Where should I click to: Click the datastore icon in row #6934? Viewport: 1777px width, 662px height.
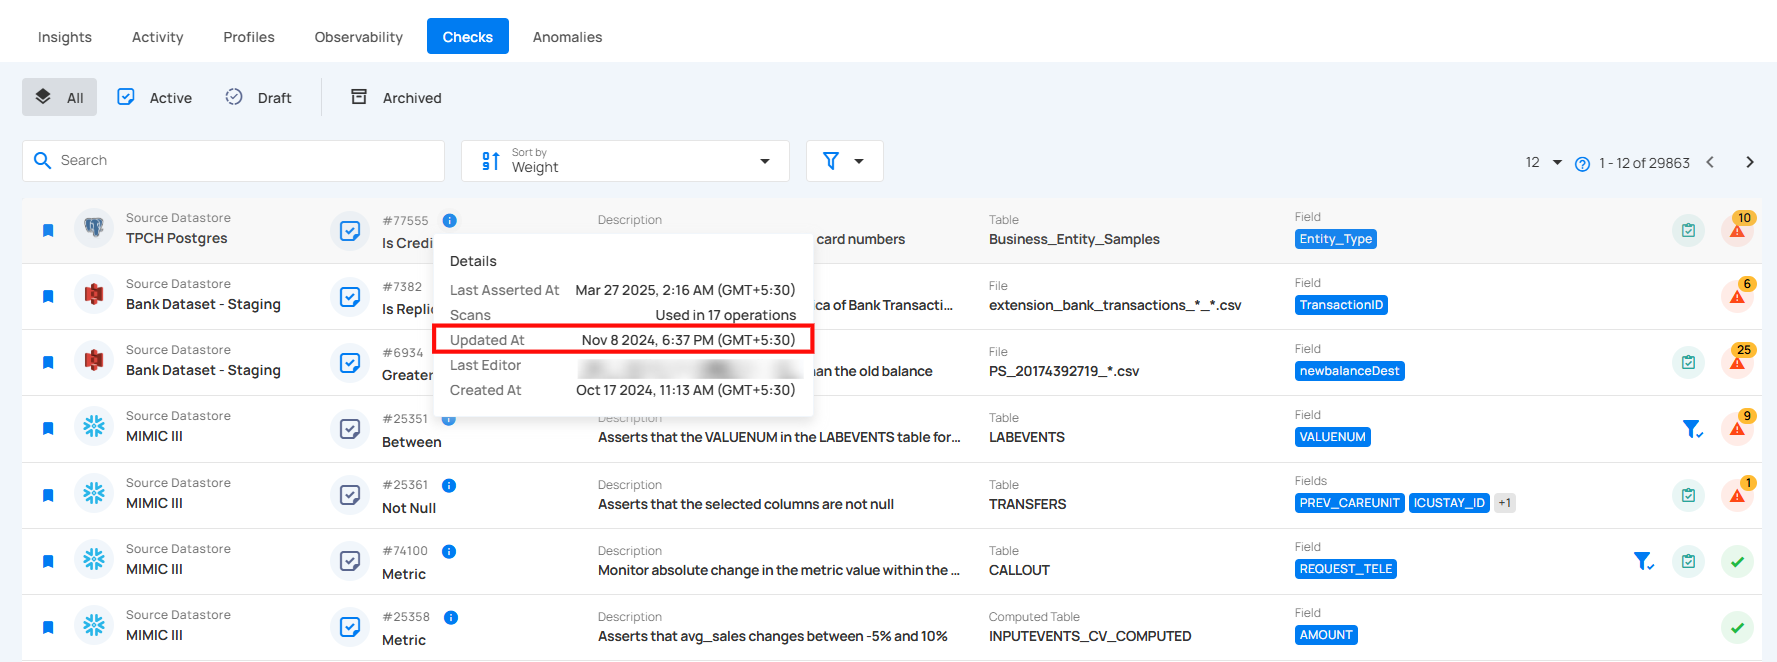pos(94,361)
